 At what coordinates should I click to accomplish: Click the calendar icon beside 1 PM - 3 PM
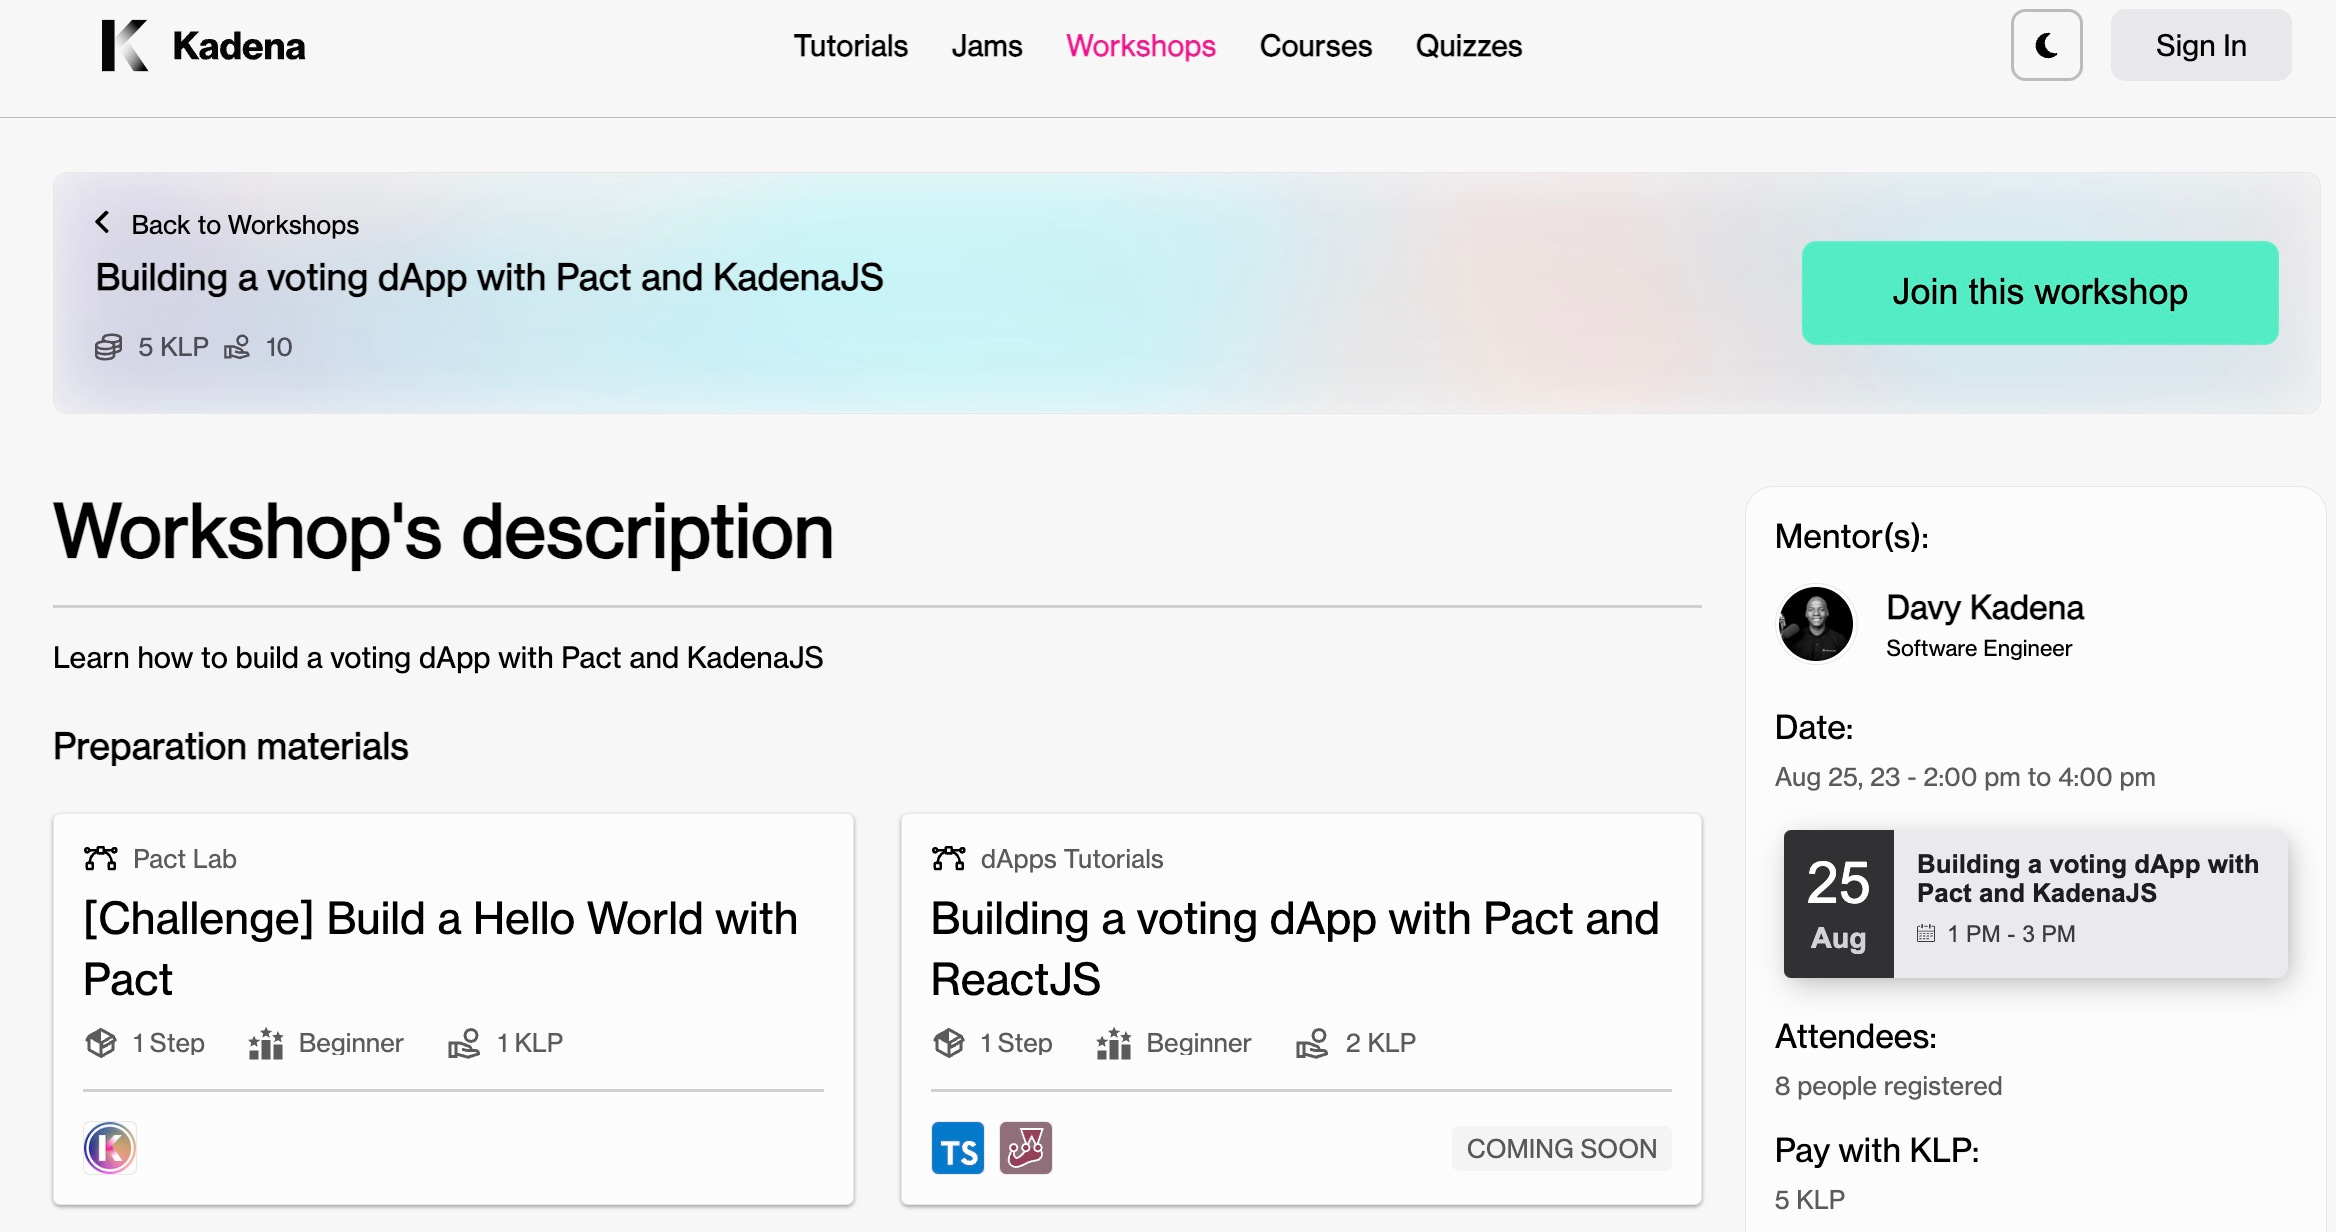pyautogui.click(x=1926, y=934)
